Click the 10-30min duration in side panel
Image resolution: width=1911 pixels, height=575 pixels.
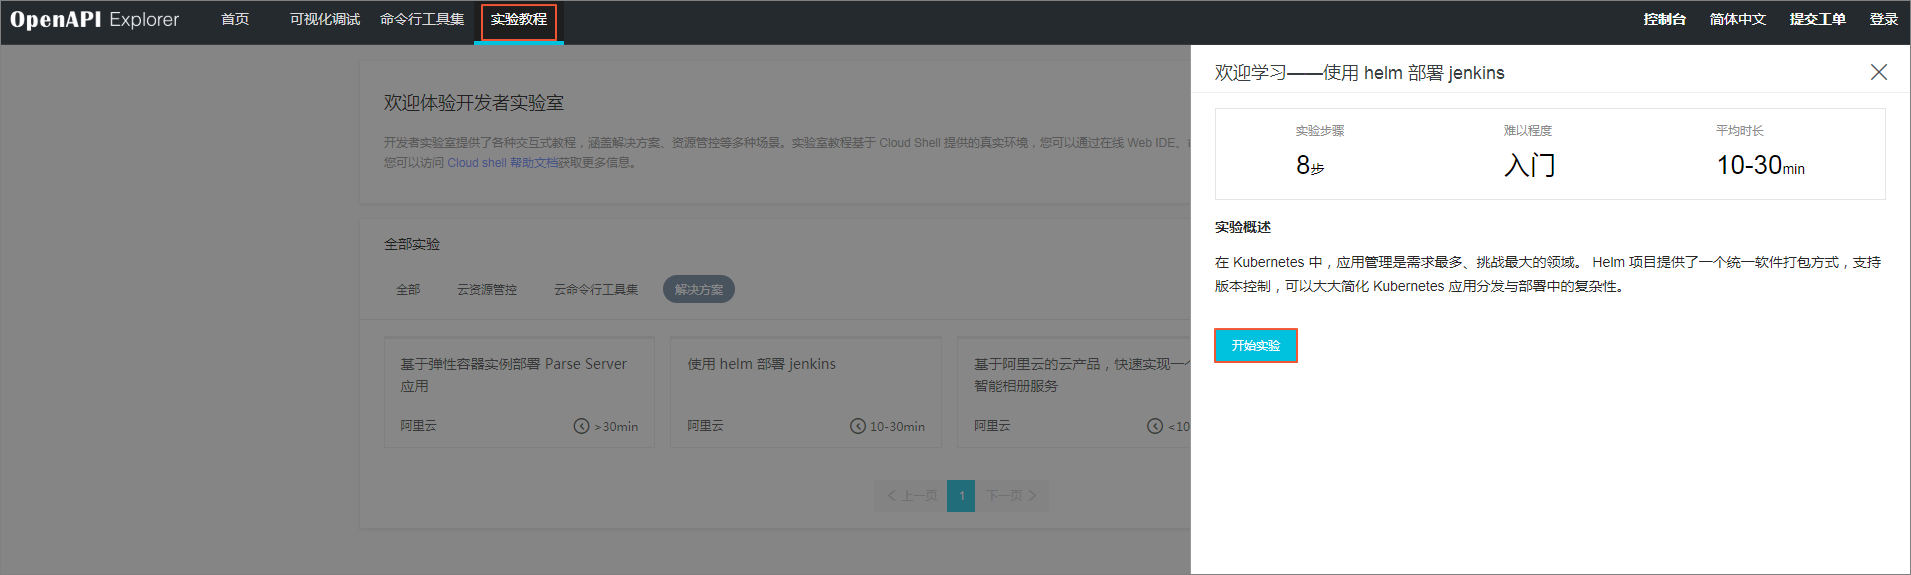(x=1761, y=166)
